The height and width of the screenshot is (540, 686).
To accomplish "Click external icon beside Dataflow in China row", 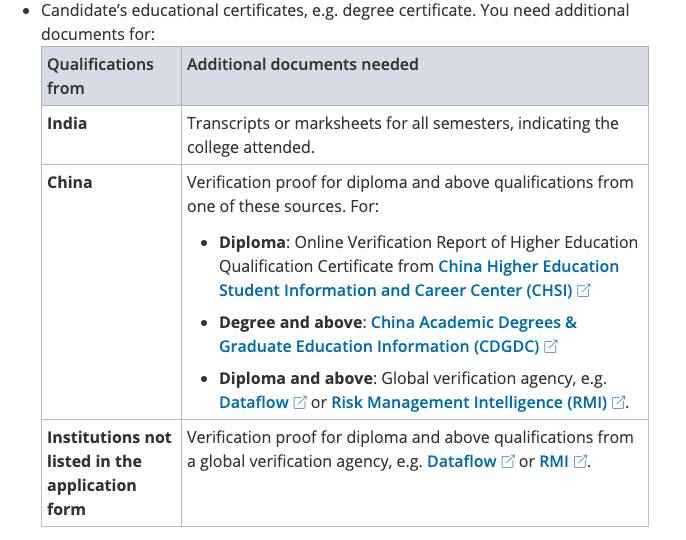I will click(300, 403).
